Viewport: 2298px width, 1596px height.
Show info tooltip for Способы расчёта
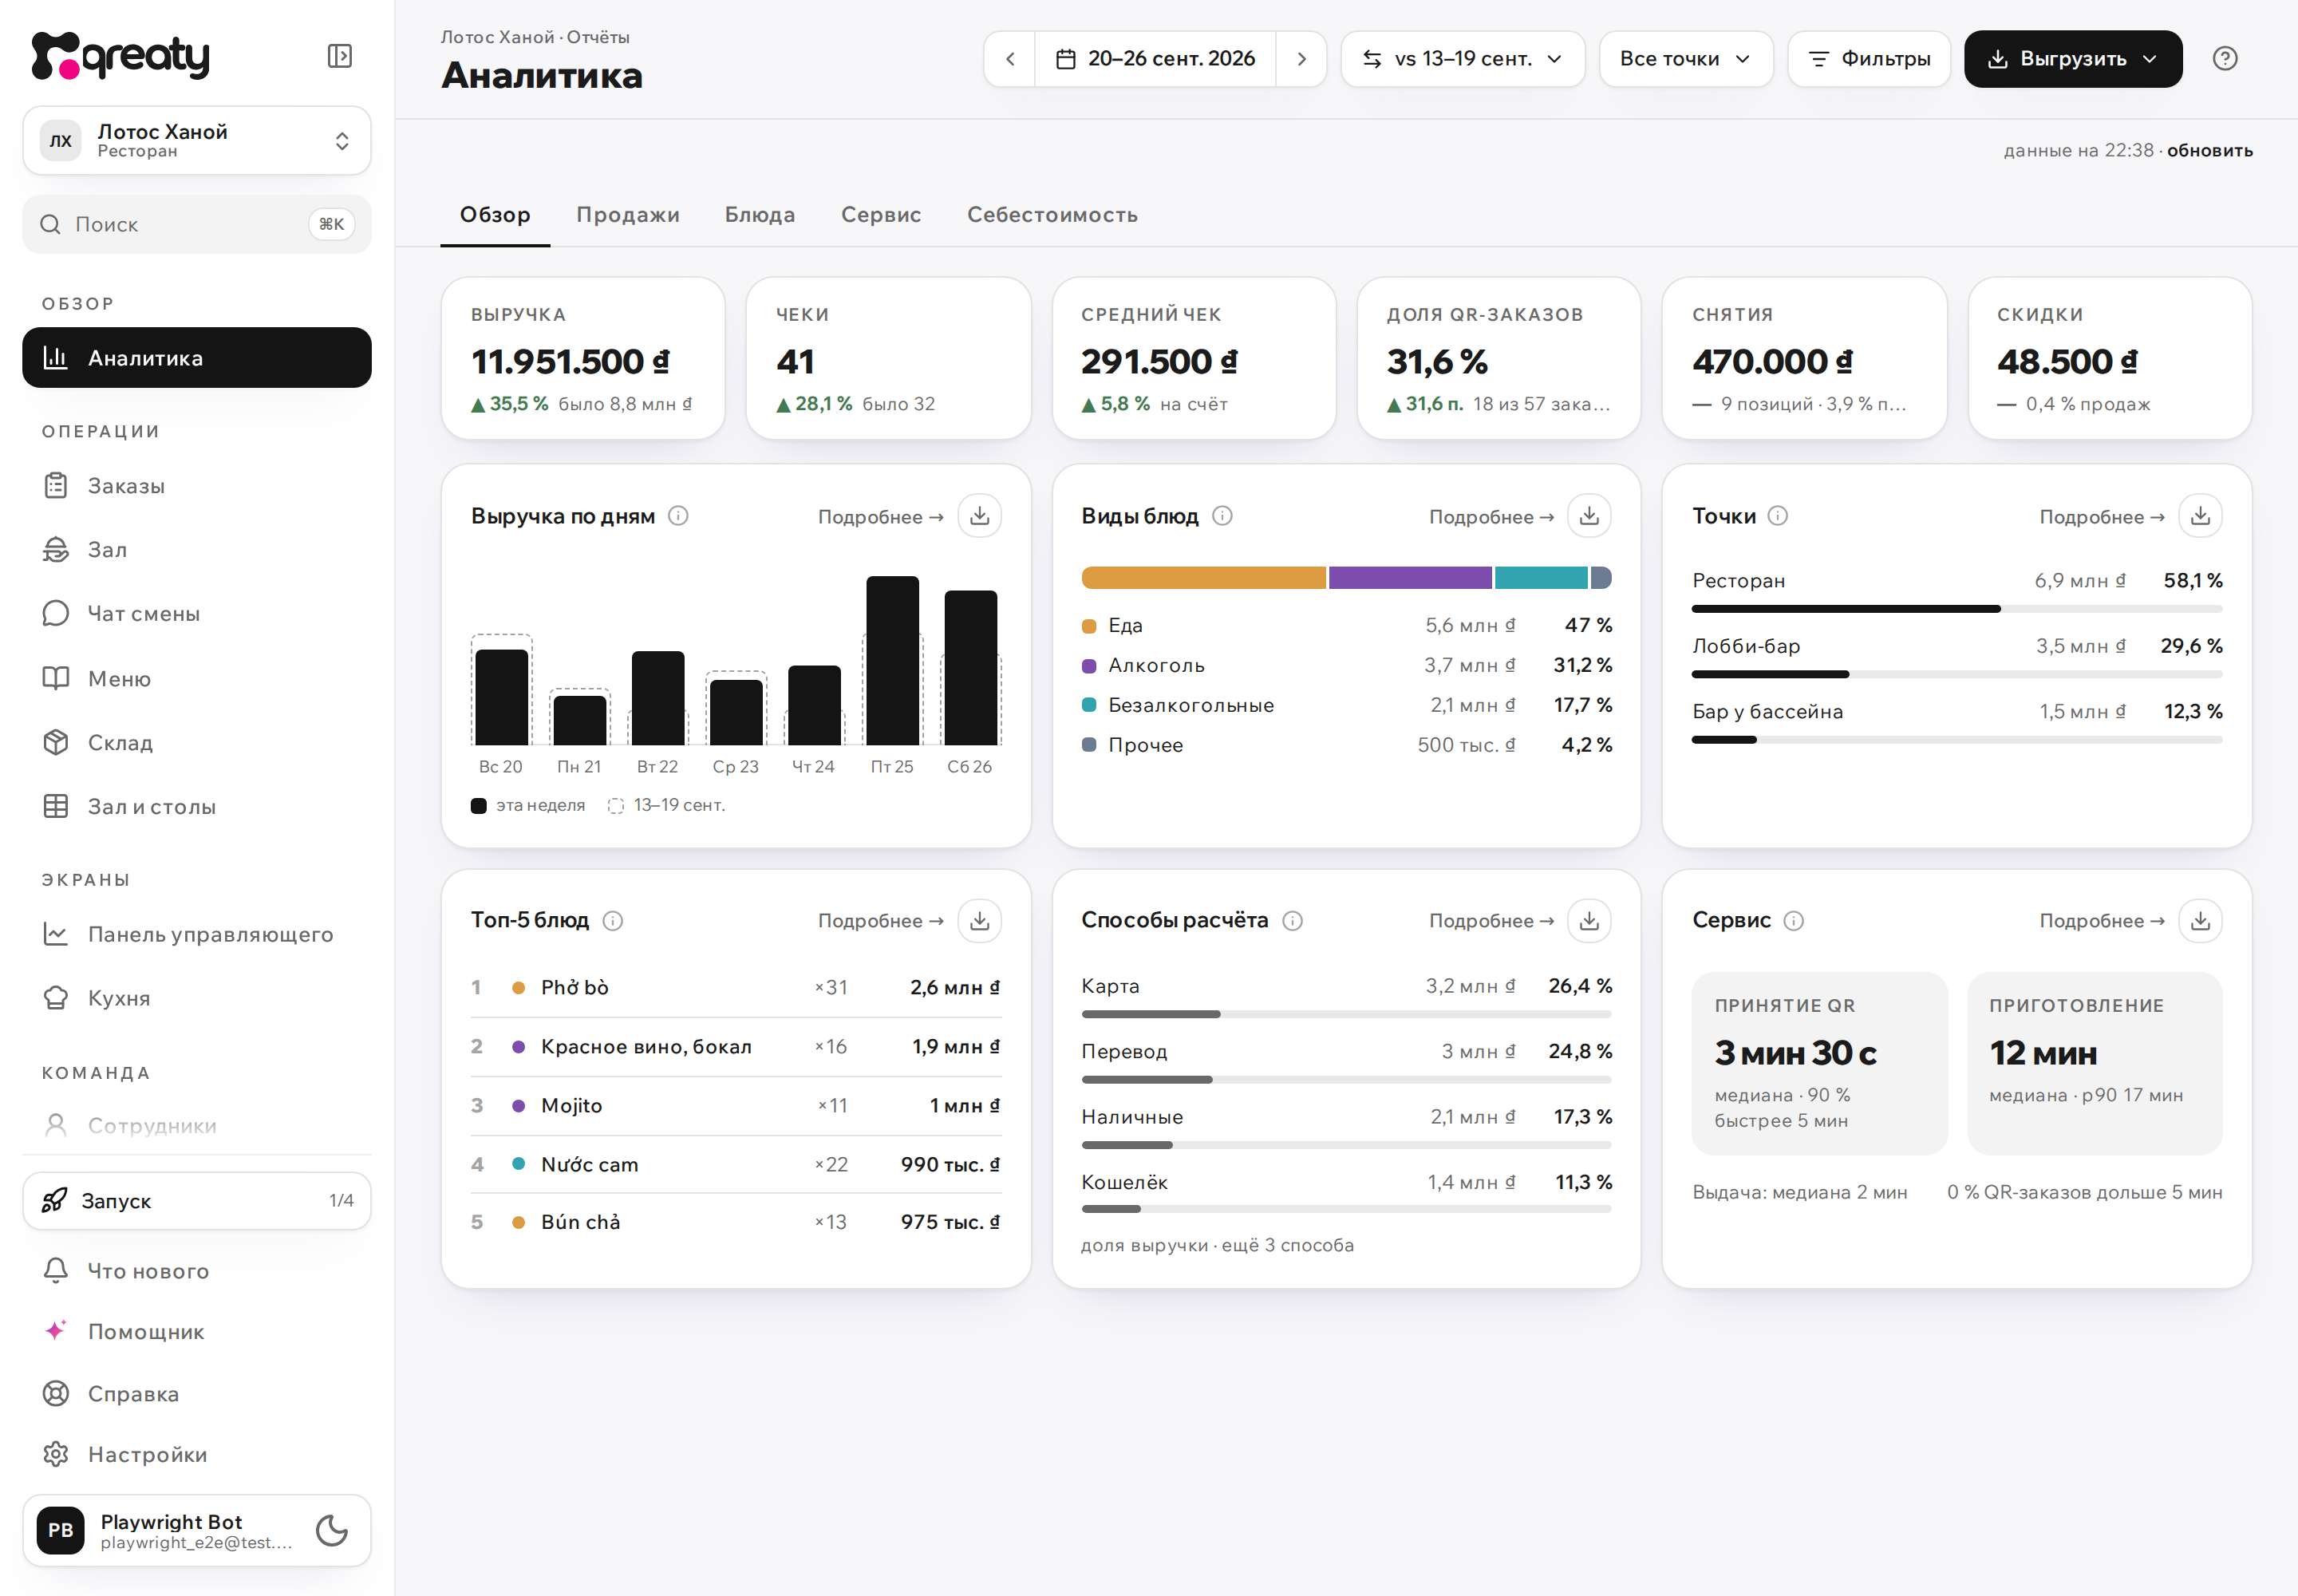click(x=1292, y=921)
